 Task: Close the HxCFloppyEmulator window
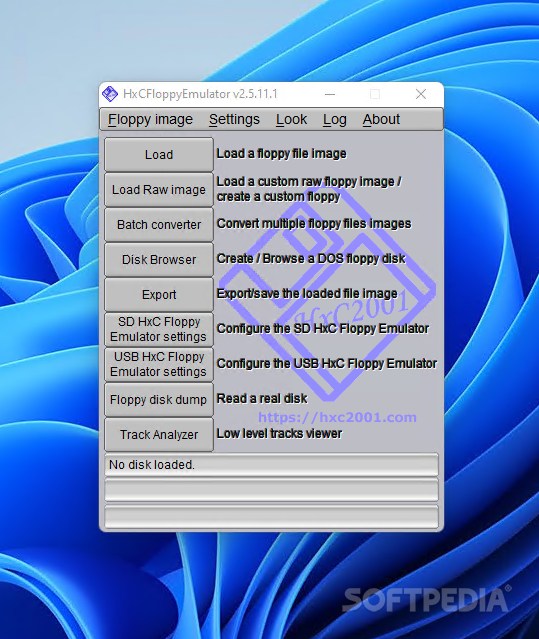[421, 94]
